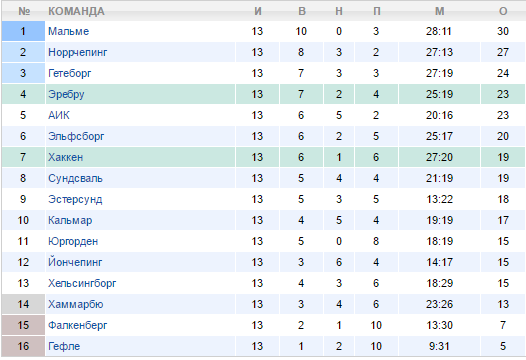This screenshot has width=526, height=360.
Task: Click the position 1 cell for Мальме
Action: click(23, 31)
